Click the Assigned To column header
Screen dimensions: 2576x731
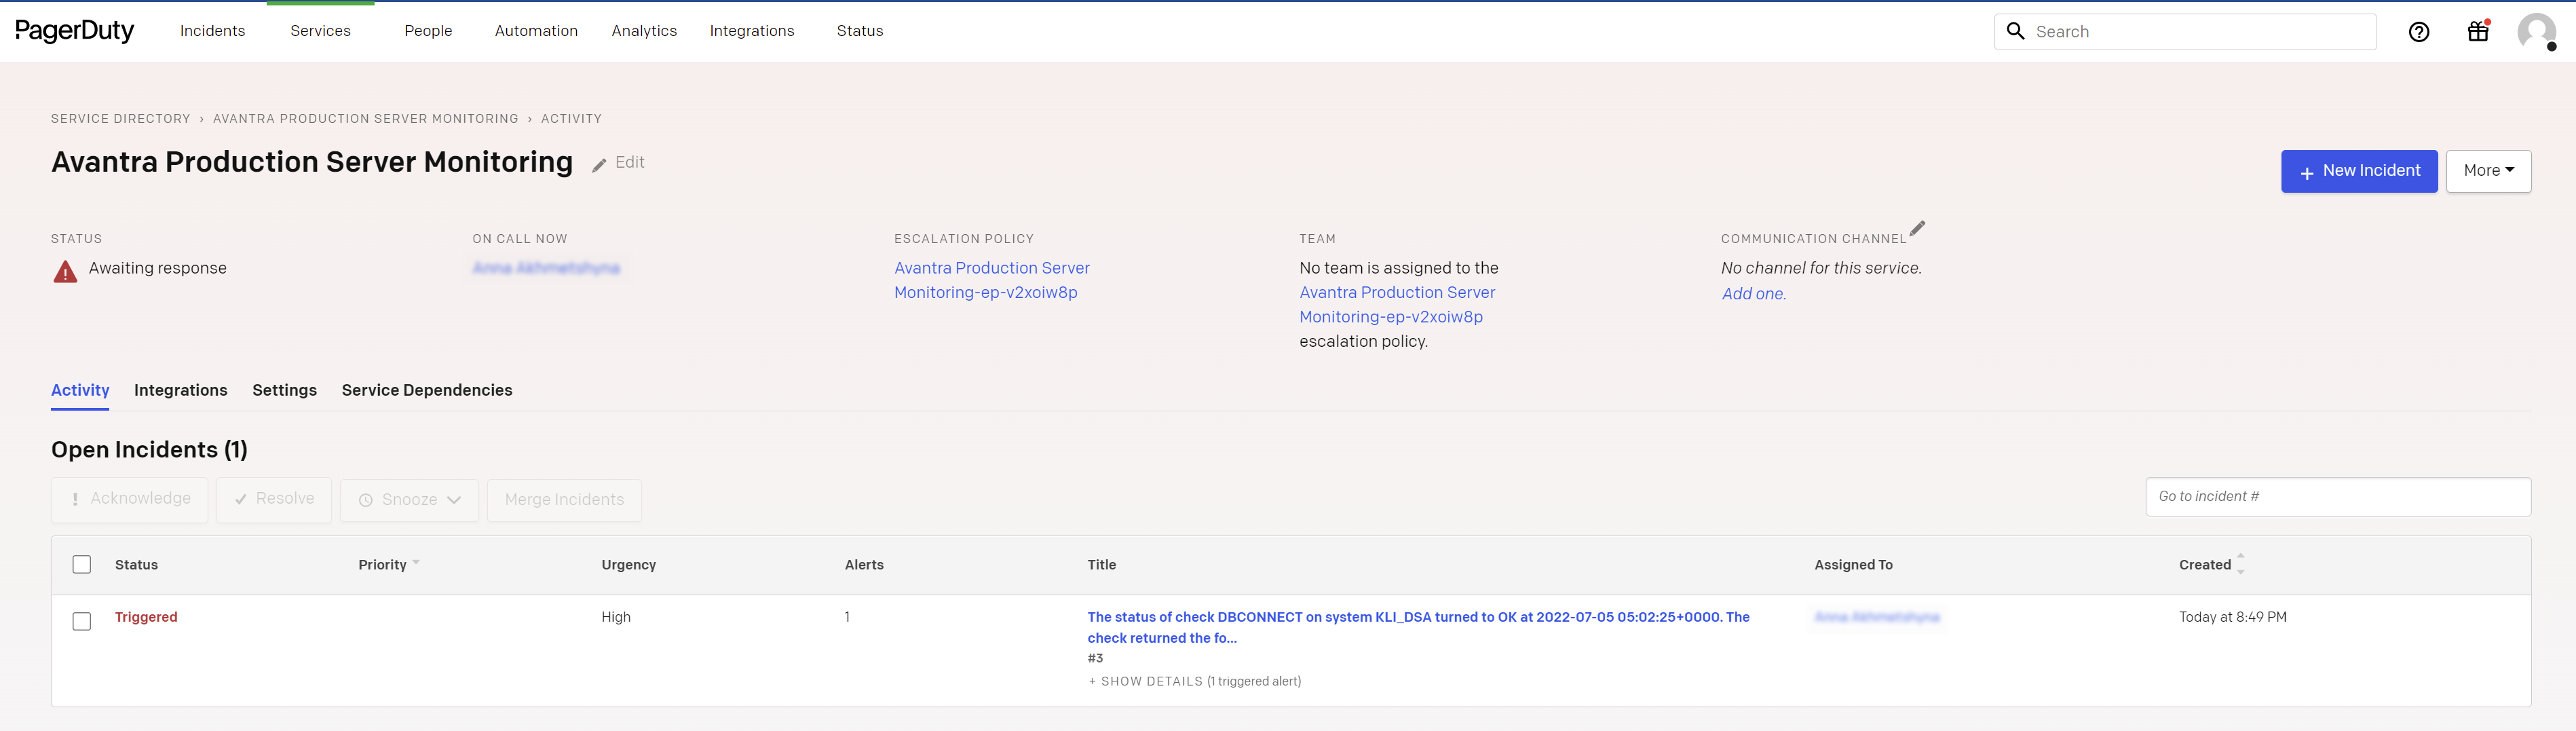point(1853,565)
